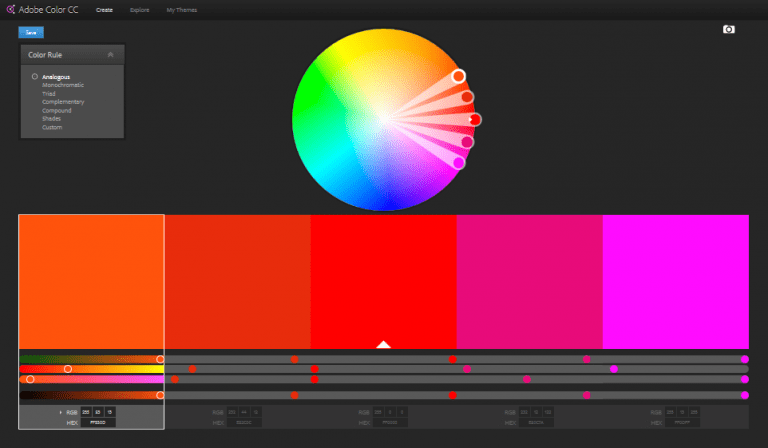768x448 pixels.
Task: Click the magenta dot on the second slider row
Action: [x=614, y=369]
